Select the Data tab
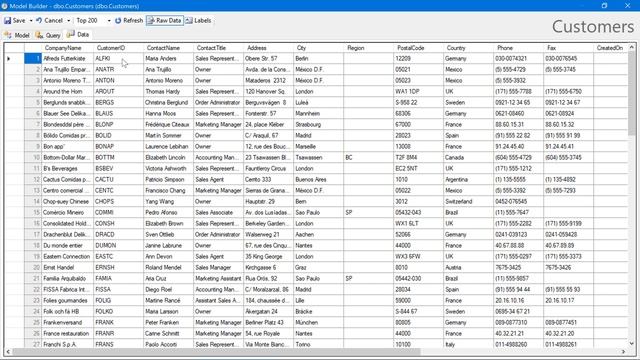This screenshot has height=360, width=640. point(78,35)
